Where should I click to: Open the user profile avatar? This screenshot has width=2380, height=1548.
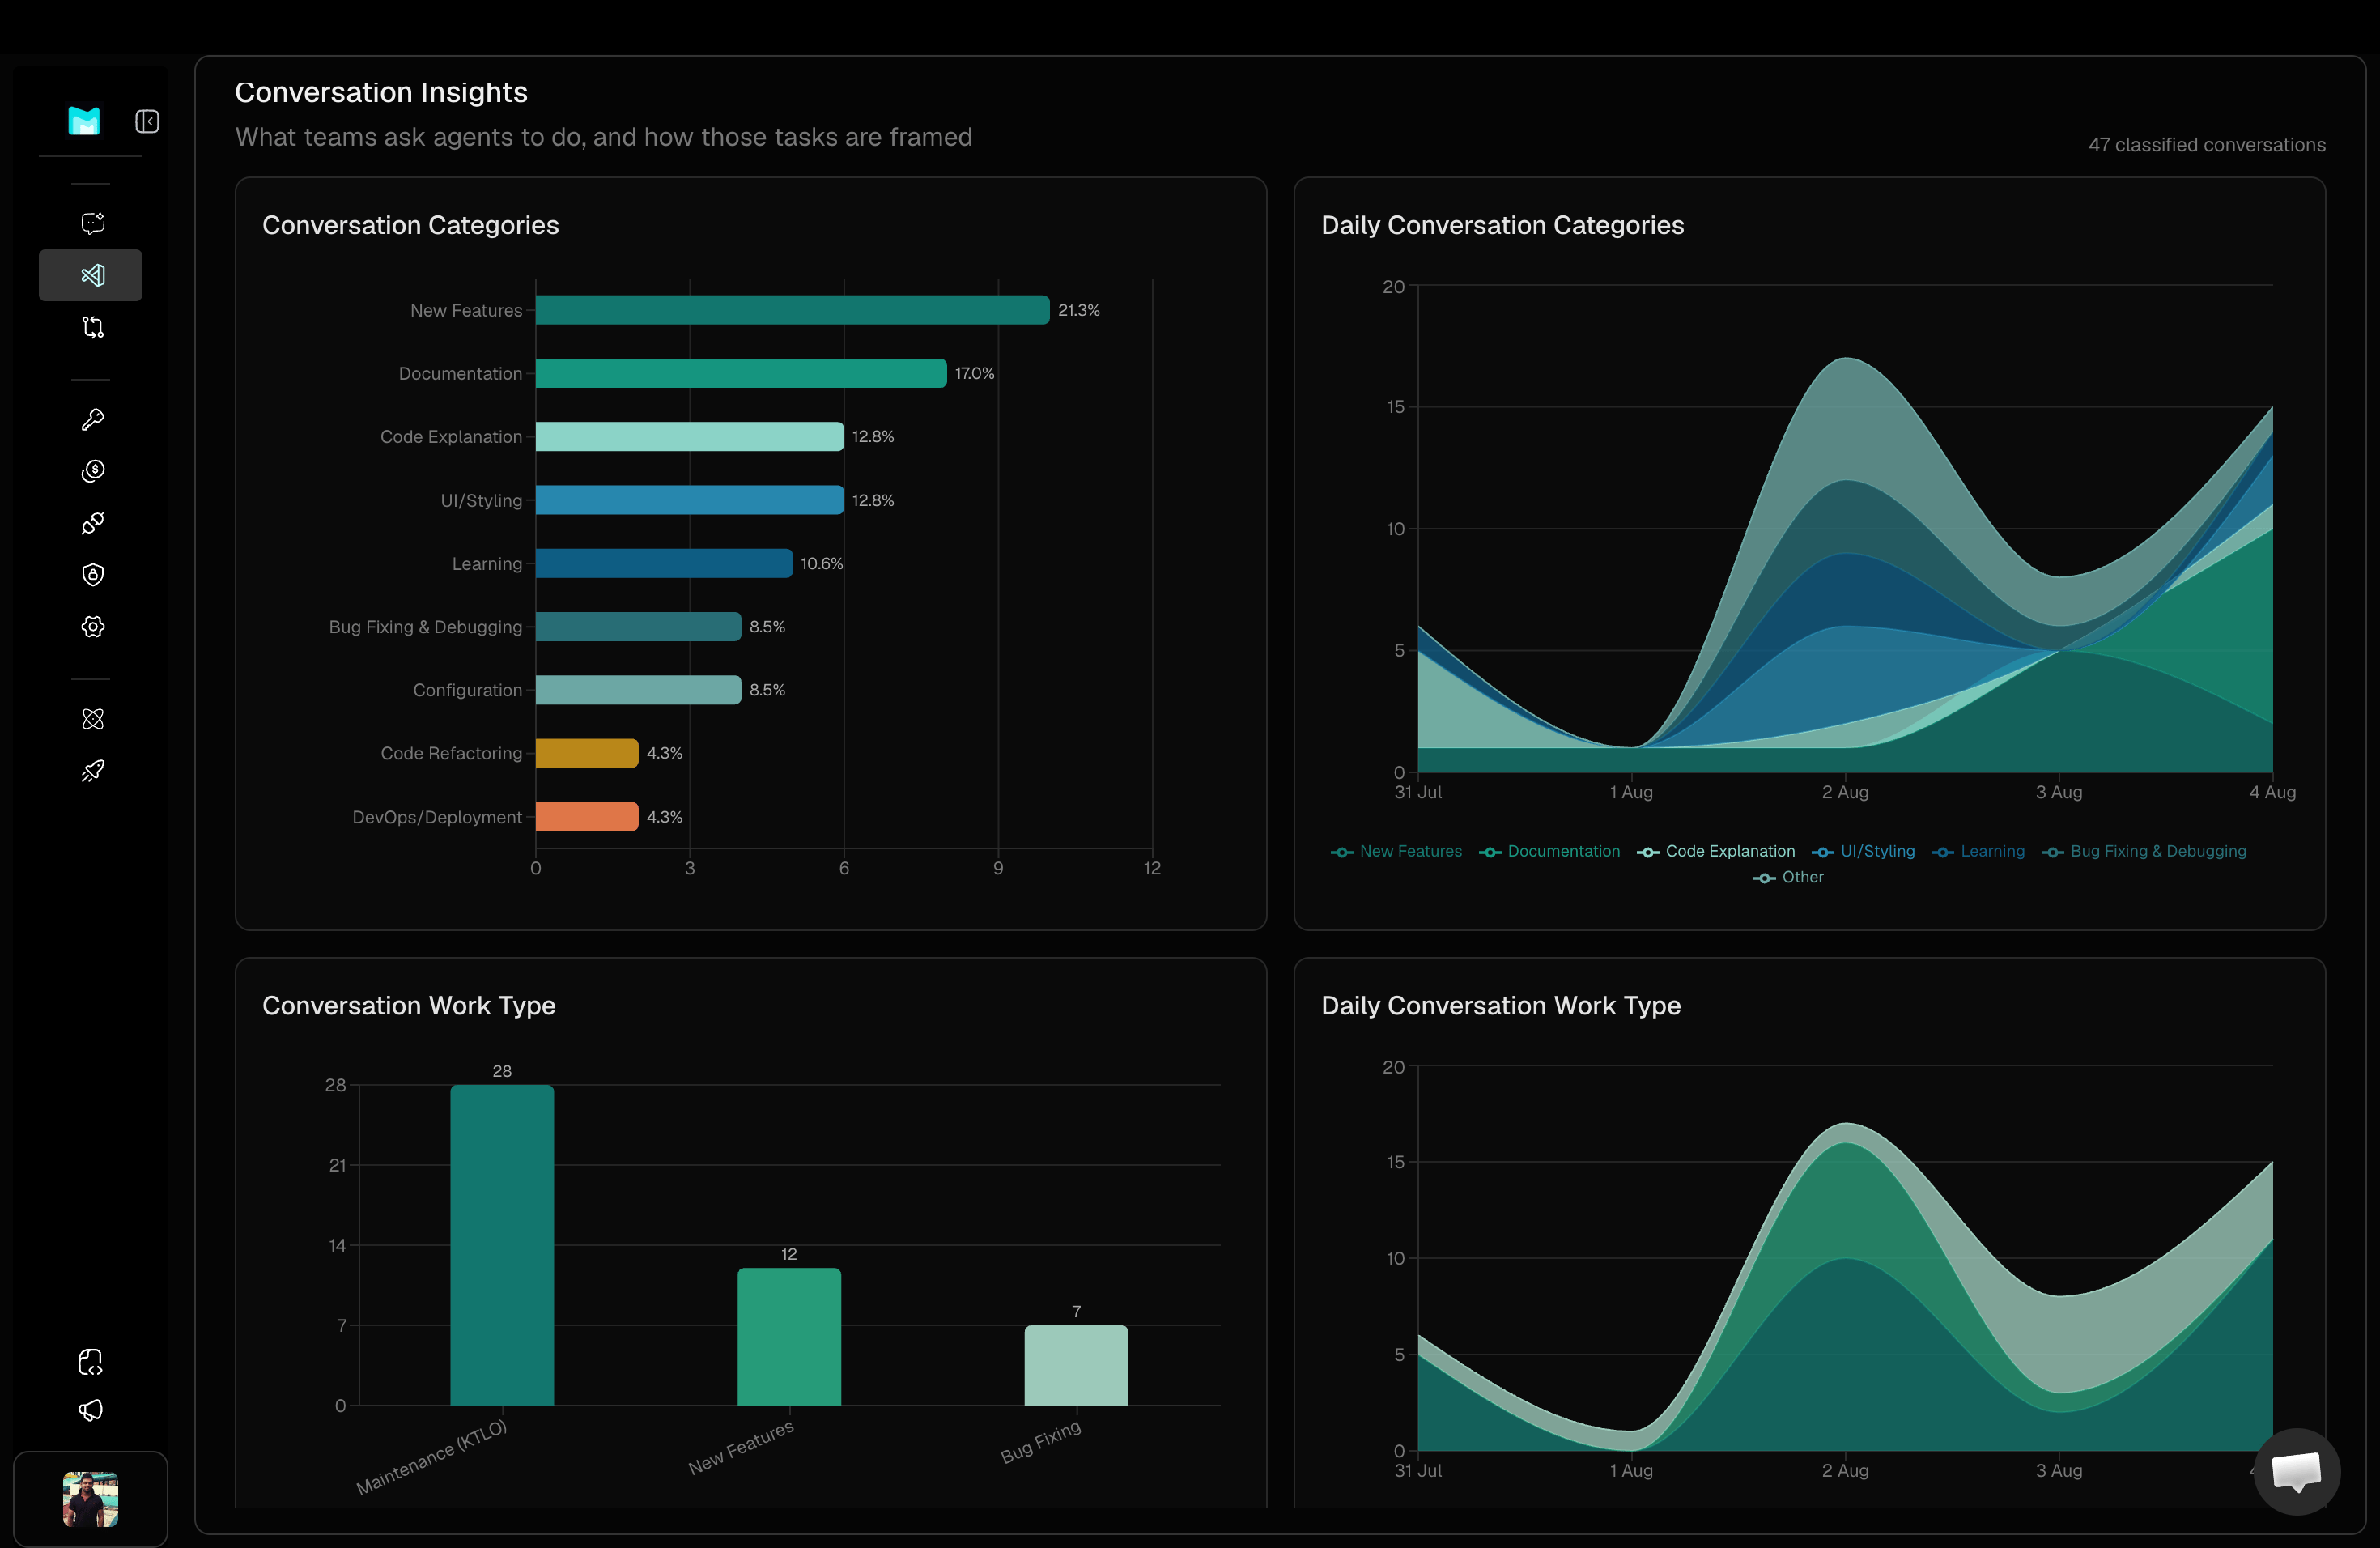tap(90, 1499)
